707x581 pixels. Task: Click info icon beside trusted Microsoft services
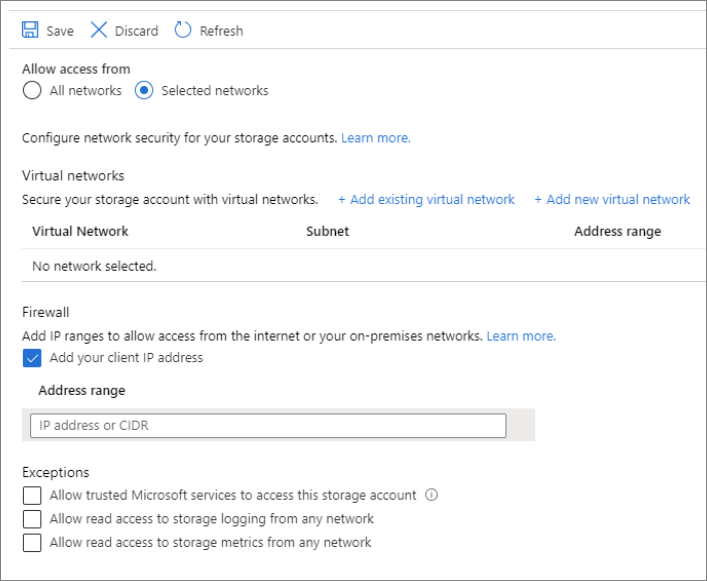pos(432,495)
